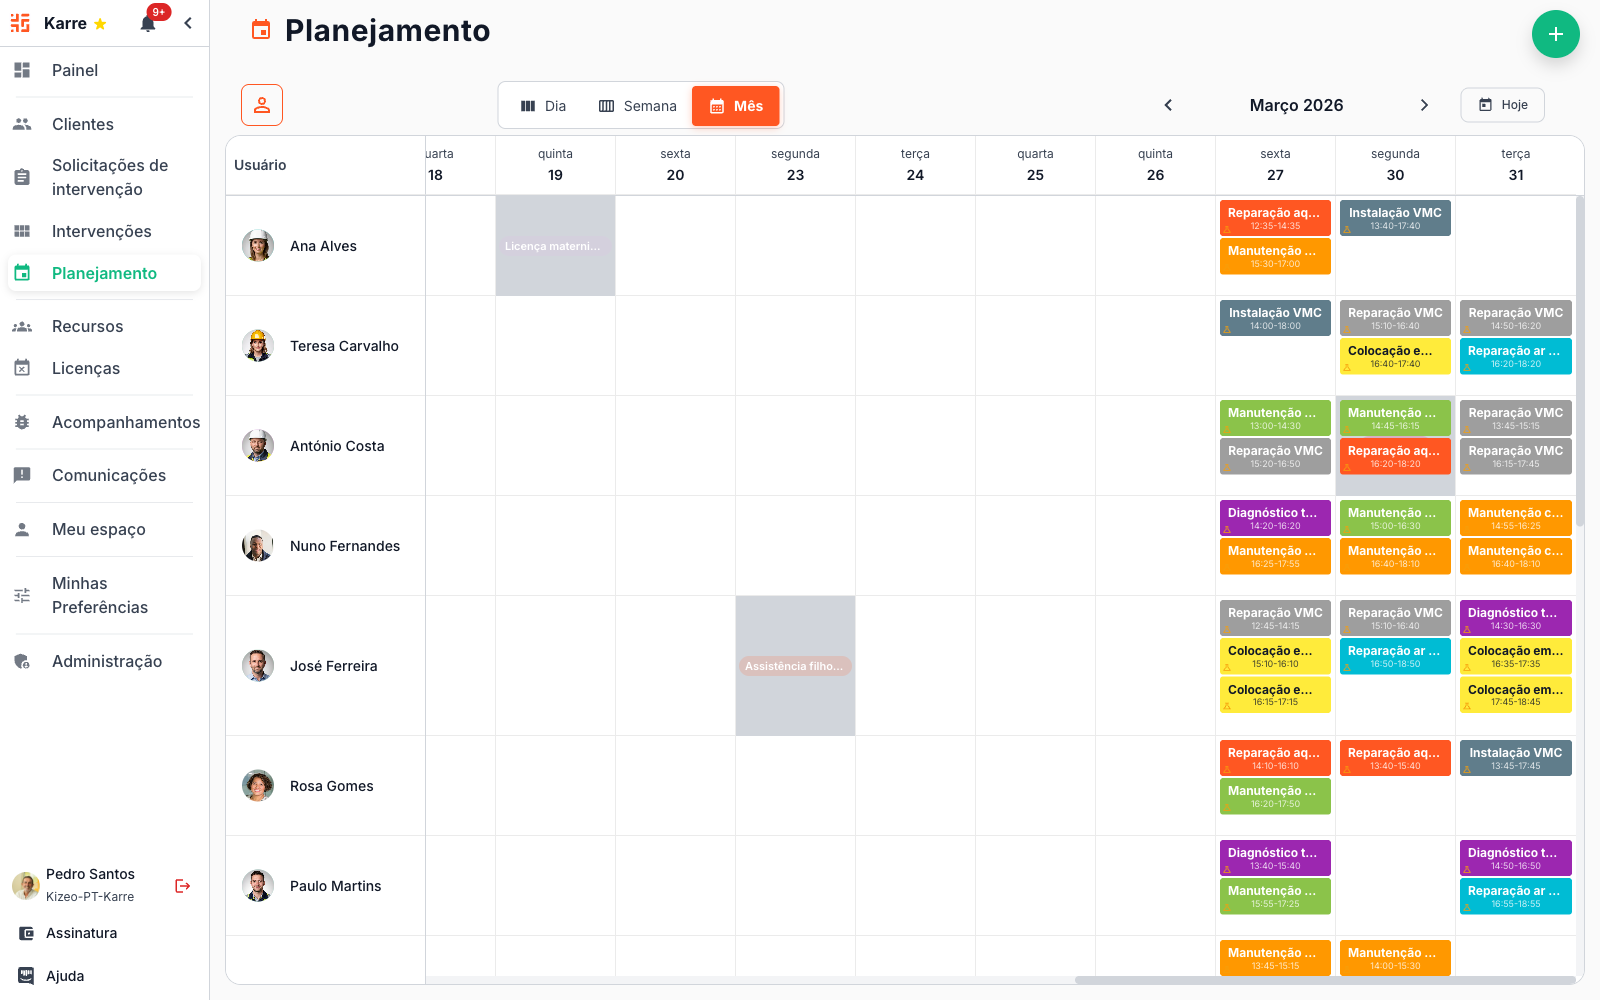Click the favorite star next to Karre
This screenshot has height=1000, width=1600.
coord(100,24)
